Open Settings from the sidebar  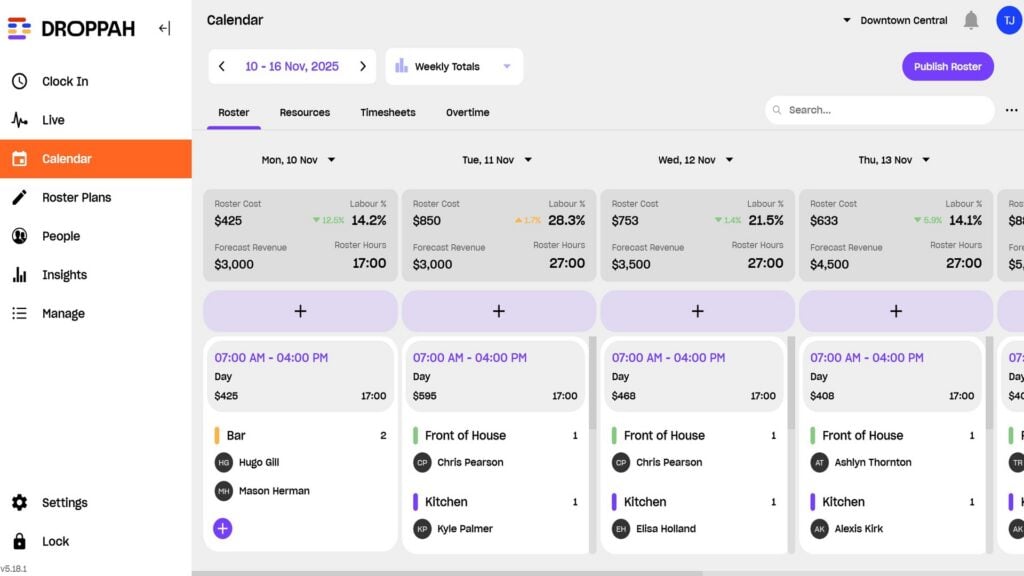(64, 503)
